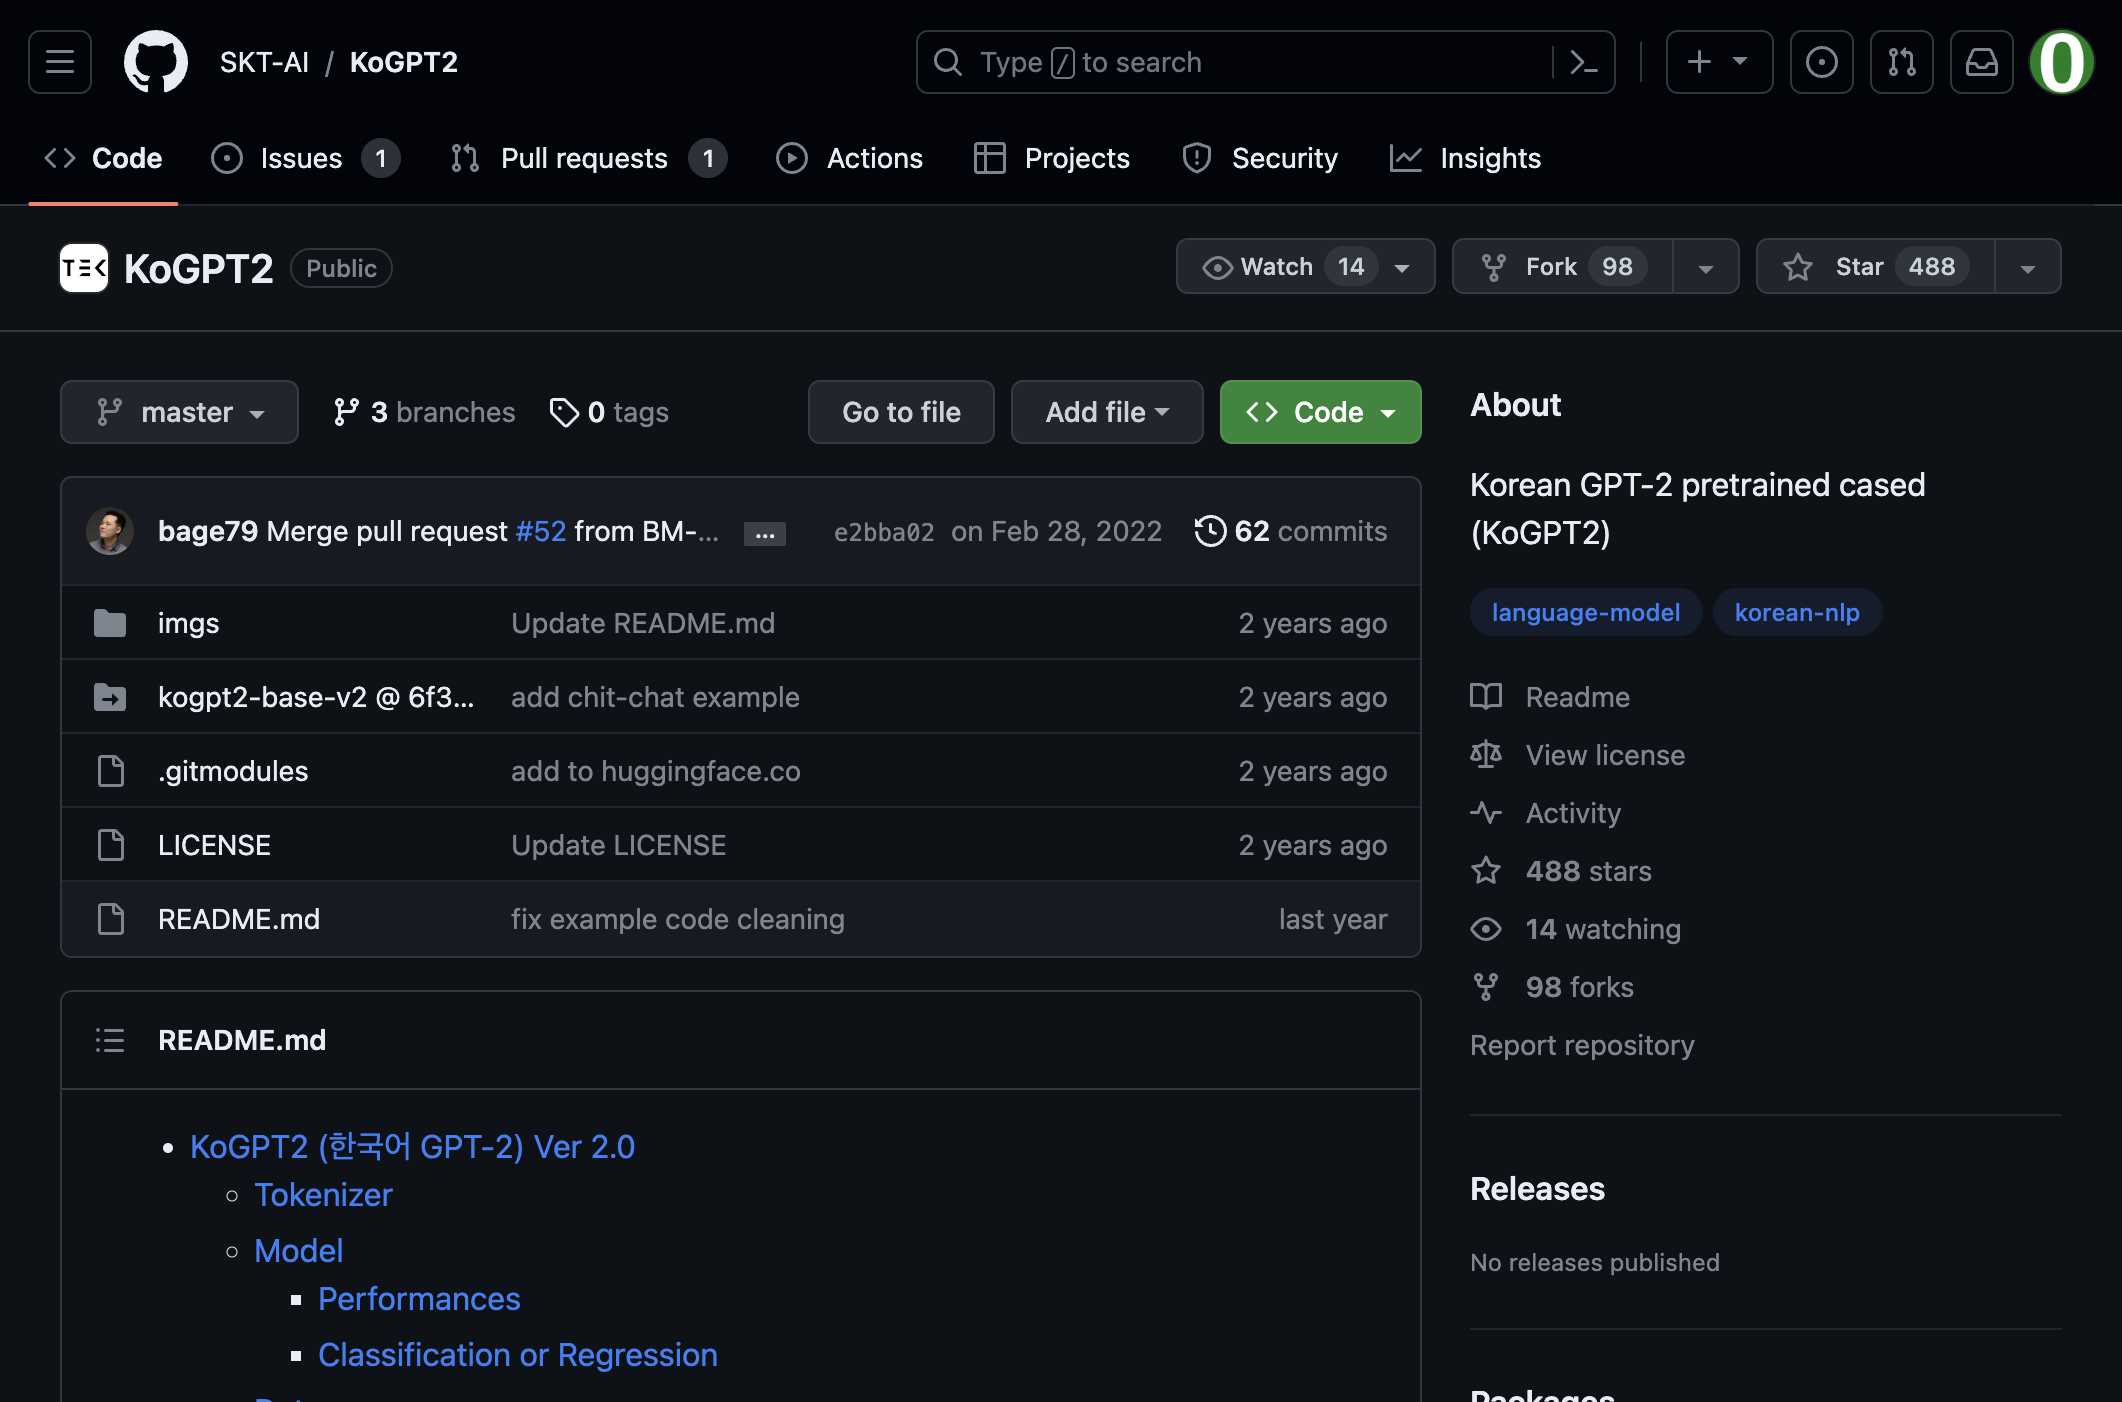Star the KoGPT2 repository

pyautogui.click(x=1875, y=266)
